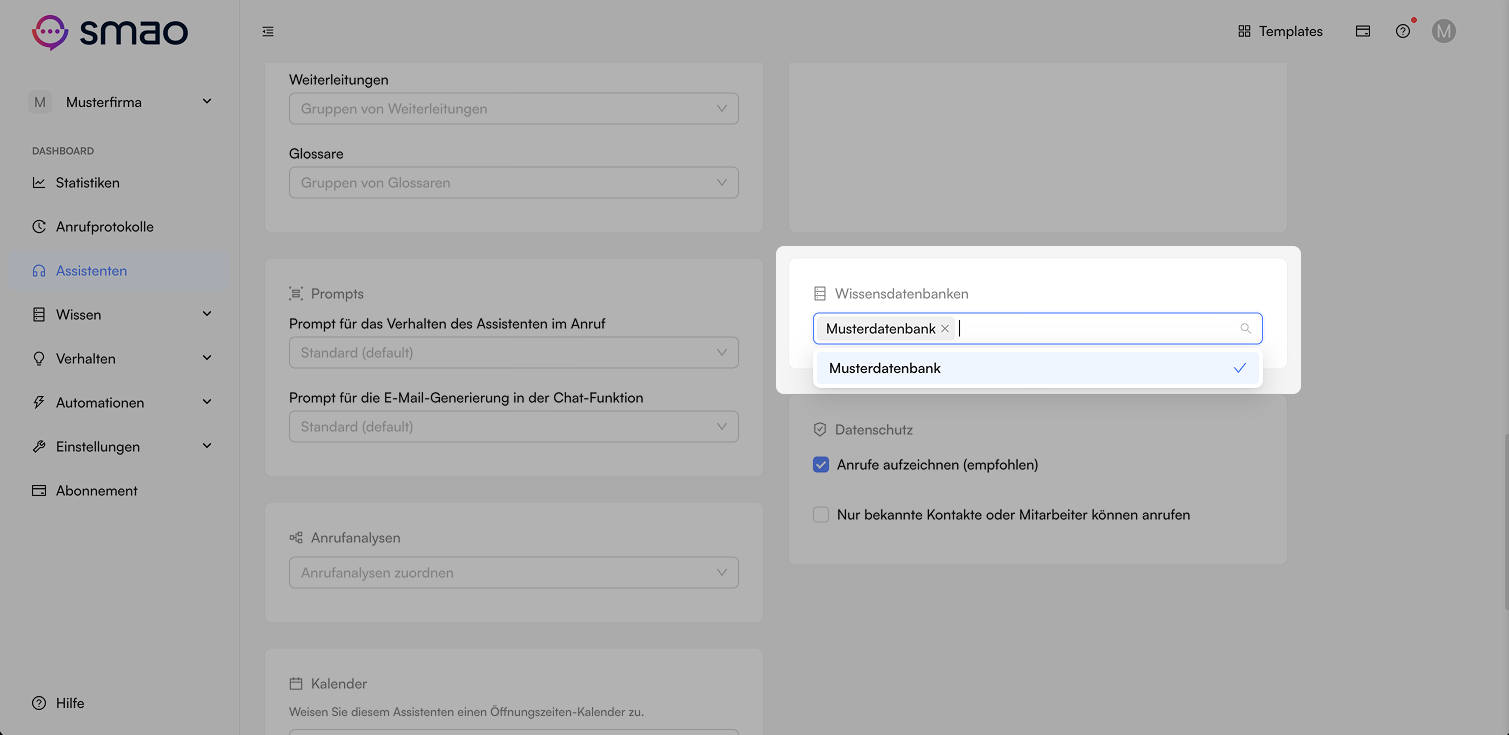Click the Templates grid icon
The width and height of the screenshot is (1509, 735).
point(1245,32)
